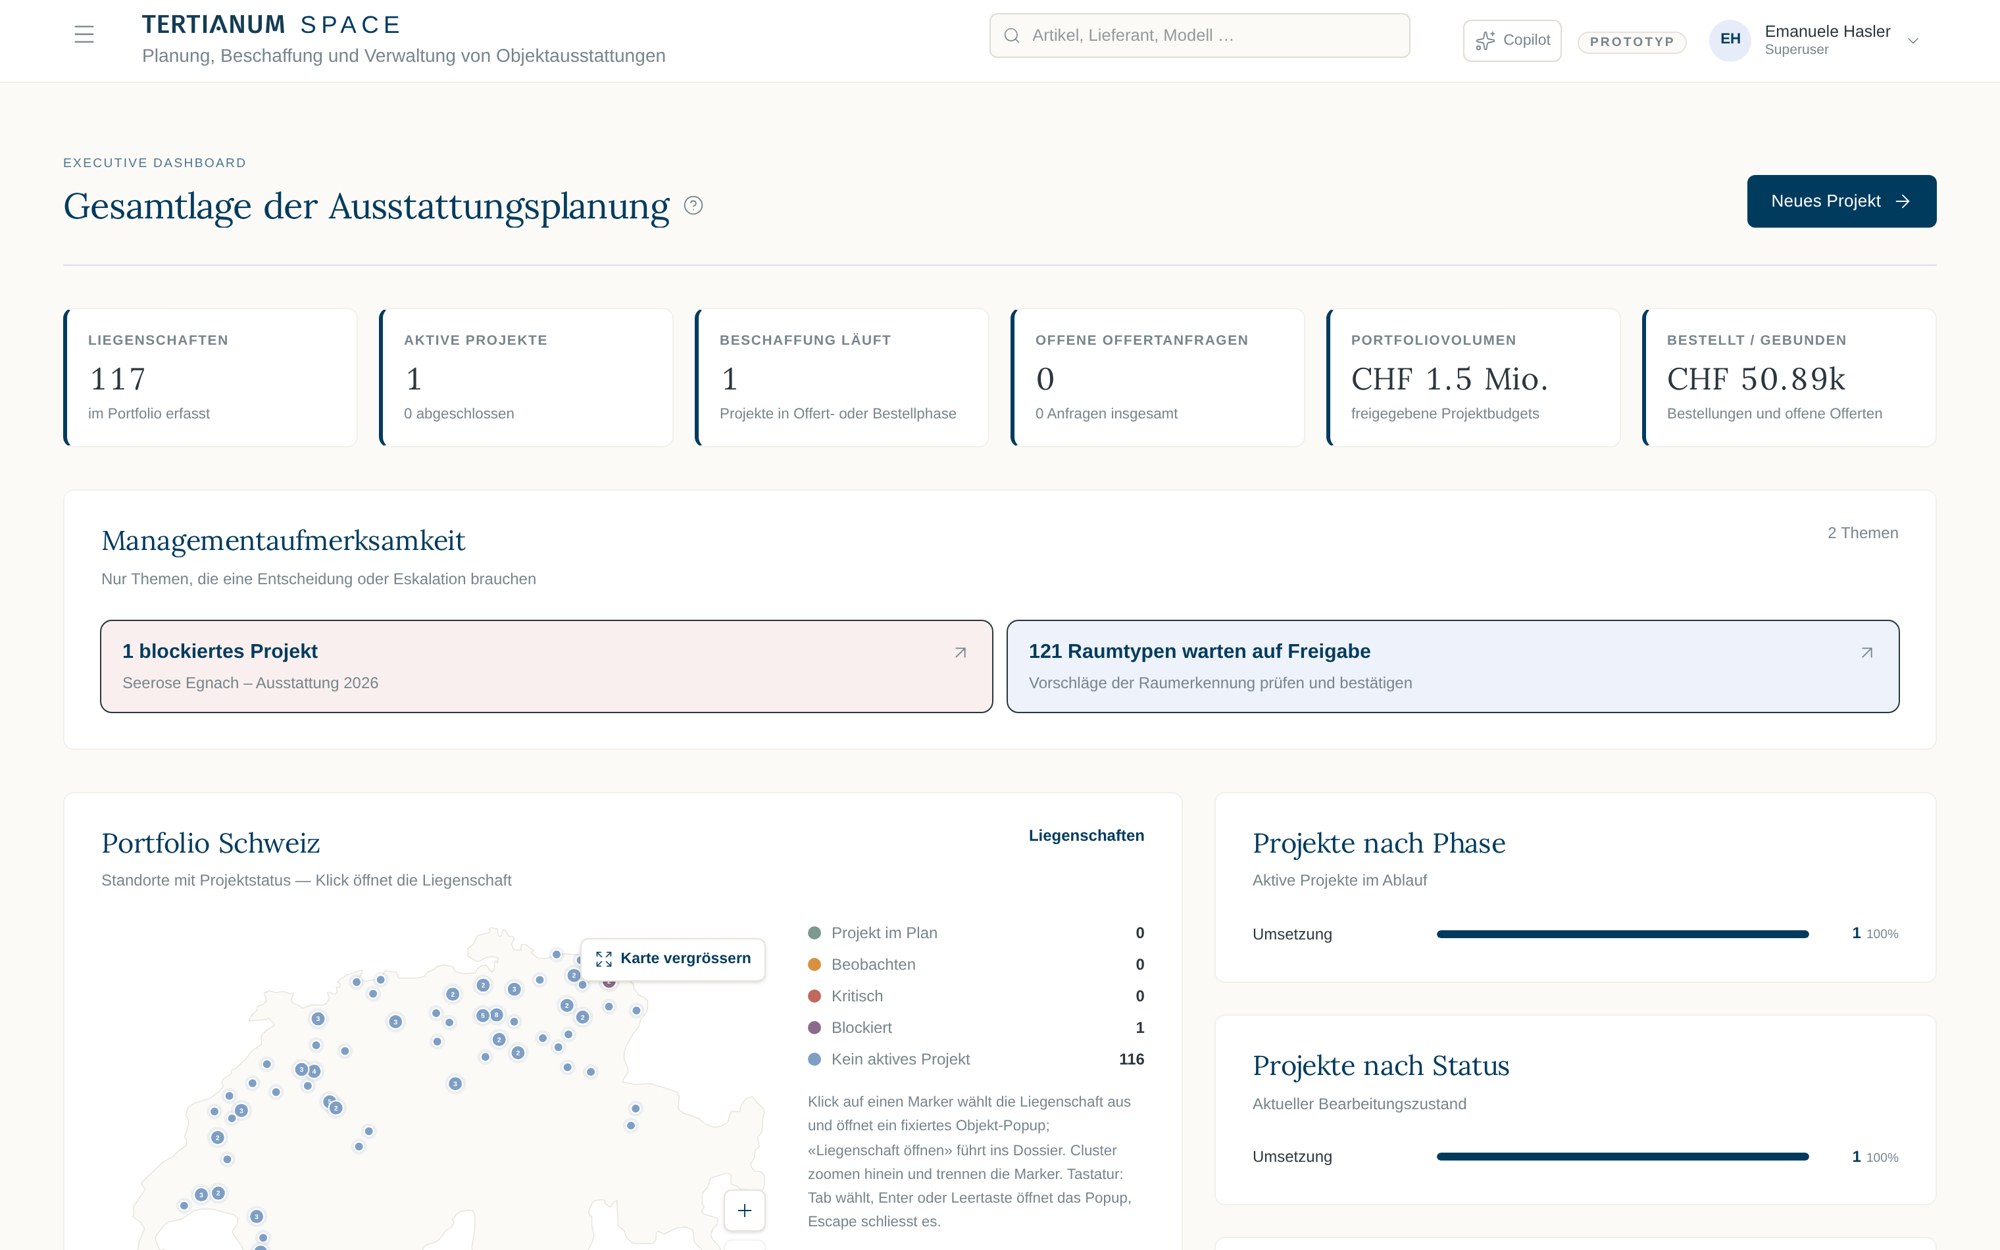Click the "116" count in the map legend
Screen dimensions: 2000x1250
(x=1131, y=1059)
